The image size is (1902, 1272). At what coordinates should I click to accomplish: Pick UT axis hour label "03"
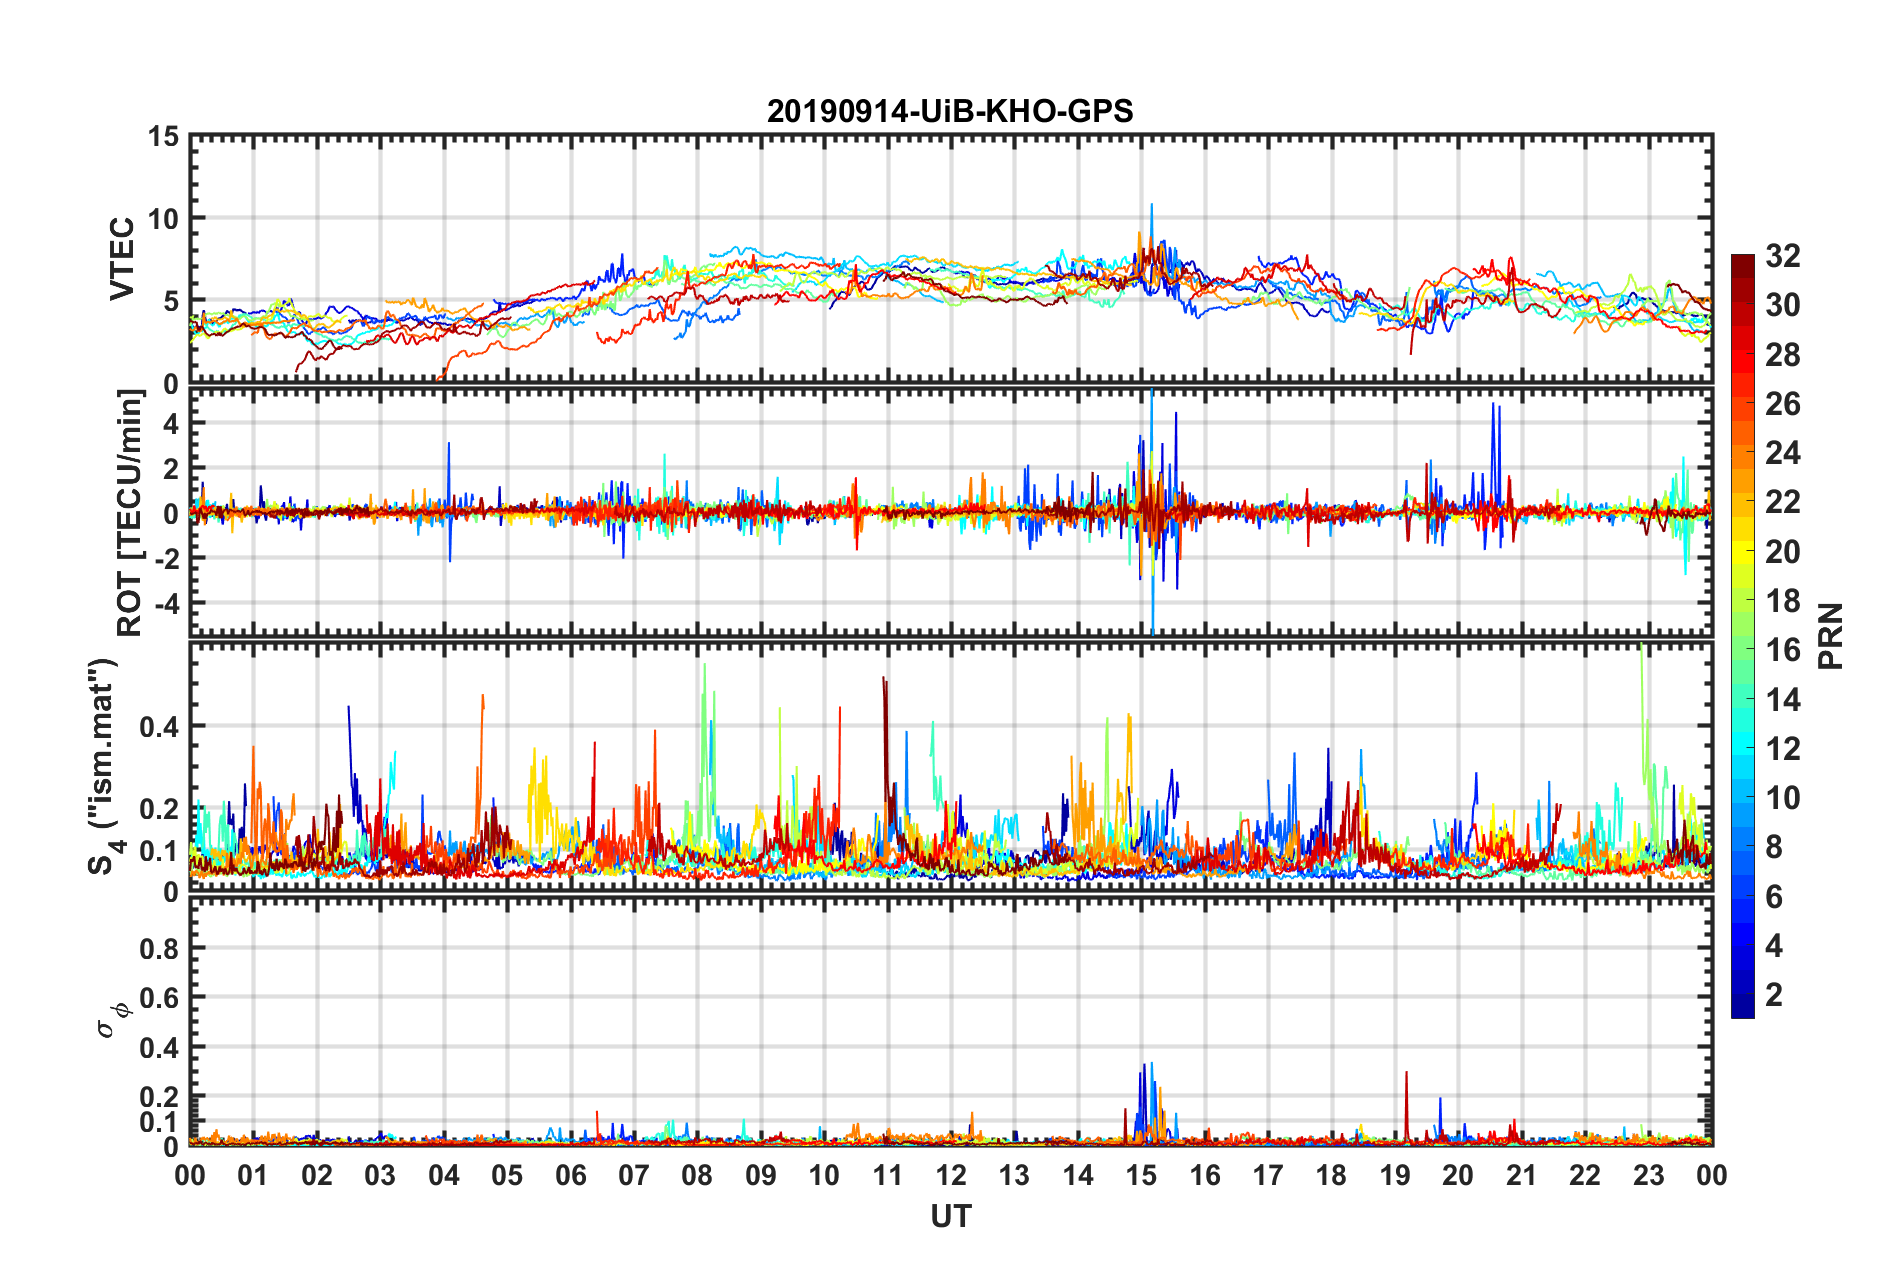(380, 1175)
